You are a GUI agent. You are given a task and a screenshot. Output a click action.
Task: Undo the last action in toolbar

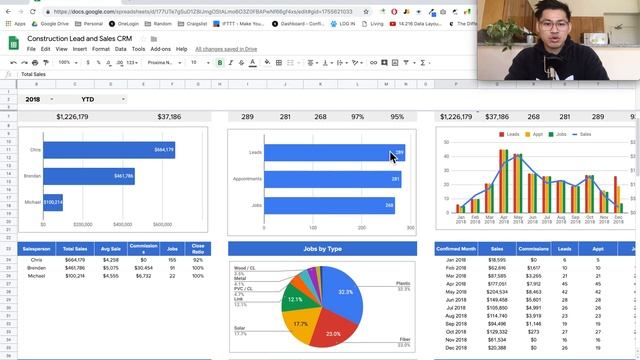13,63
